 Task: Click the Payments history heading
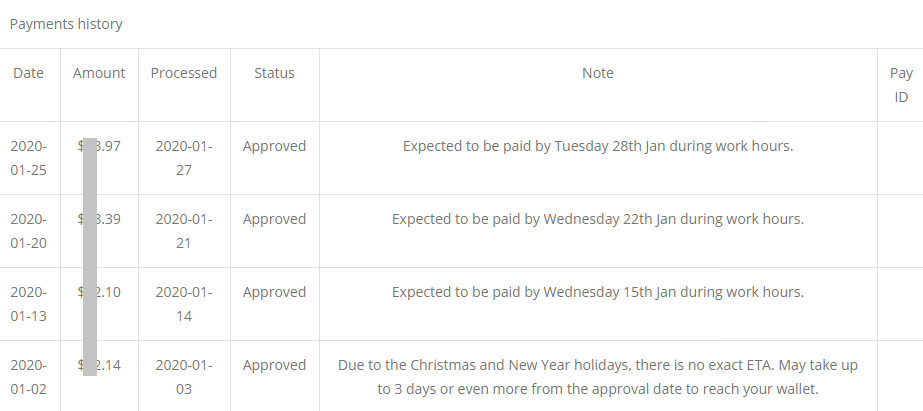point(66,24)
